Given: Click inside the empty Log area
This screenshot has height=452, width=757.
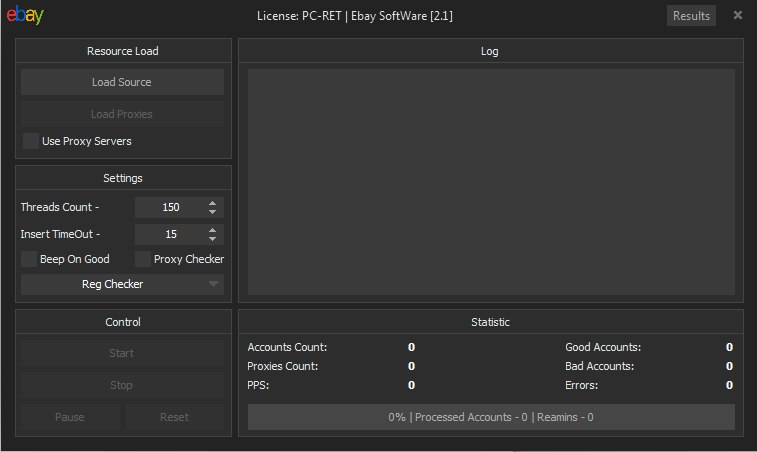Looking at the screenshot, I should 491,181.
